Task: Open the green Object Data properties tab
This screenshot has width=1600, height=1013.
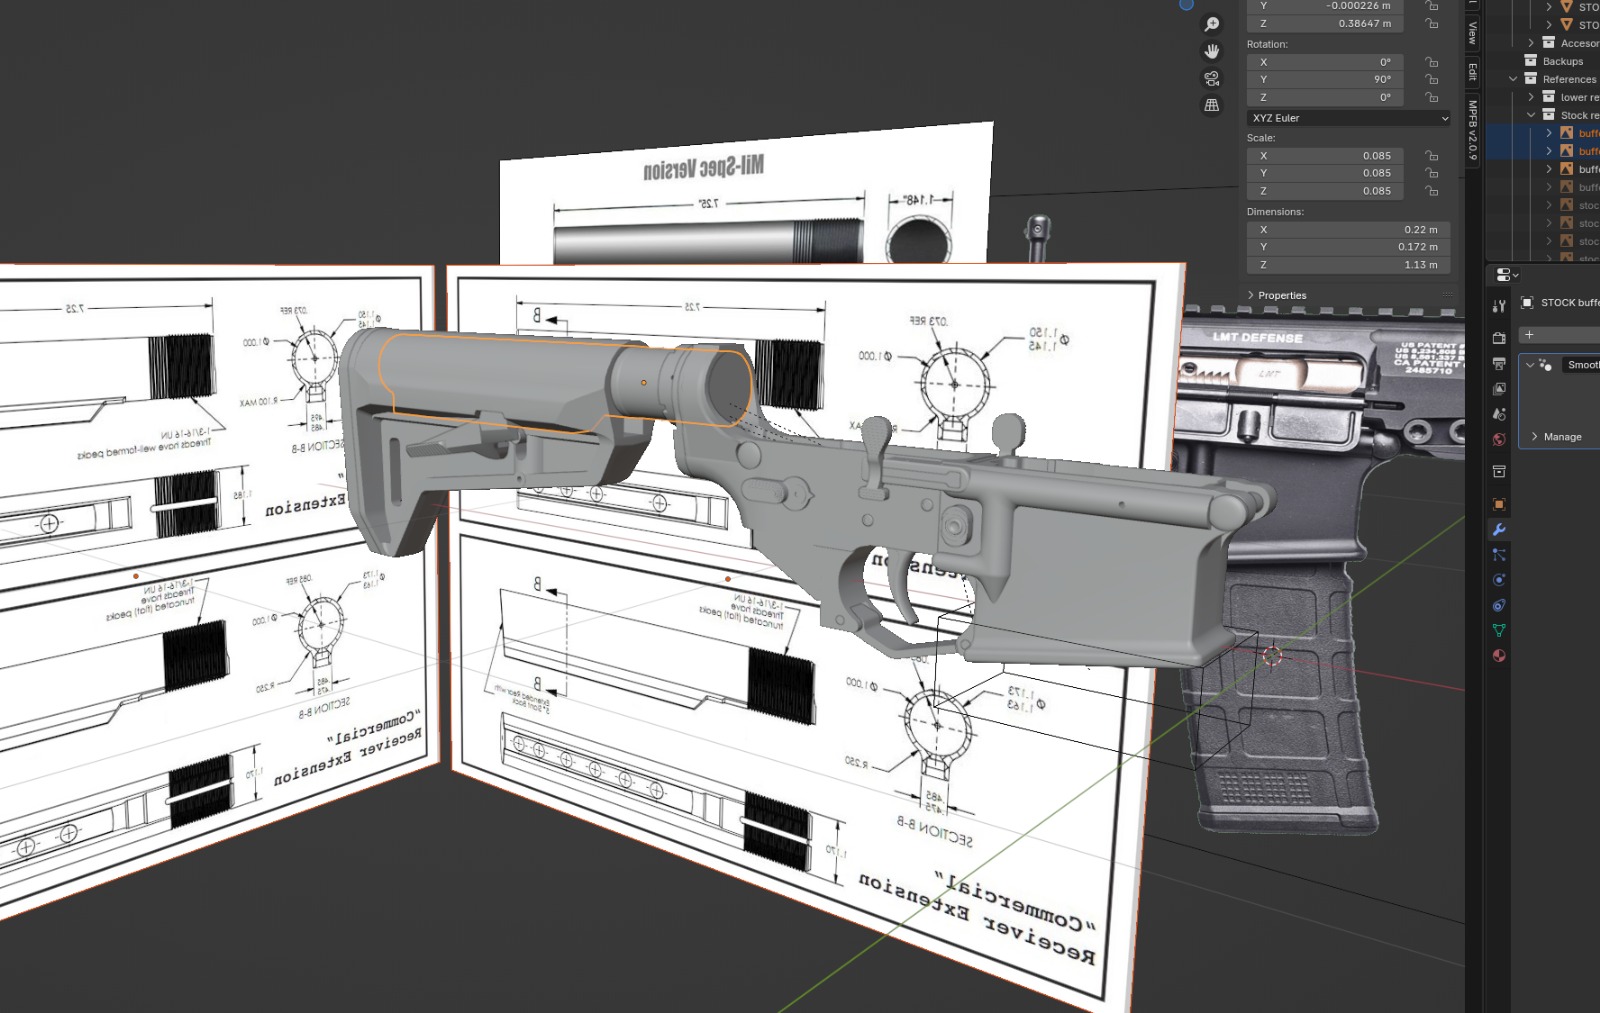Action: click(1499, 630)
